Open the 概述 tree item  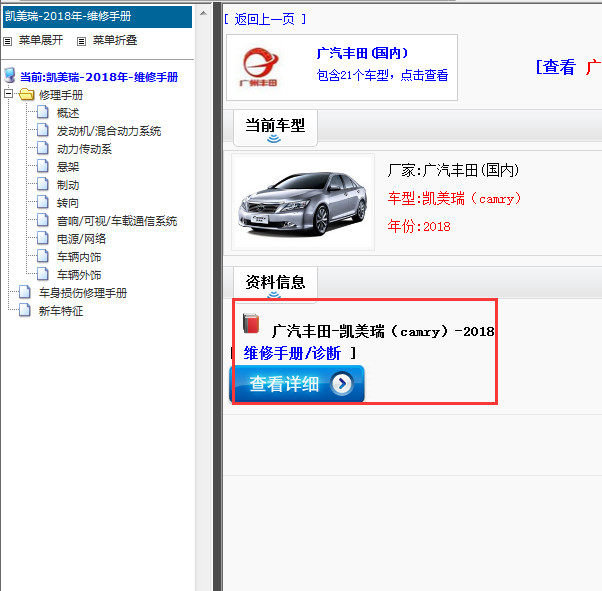(68, 113)
